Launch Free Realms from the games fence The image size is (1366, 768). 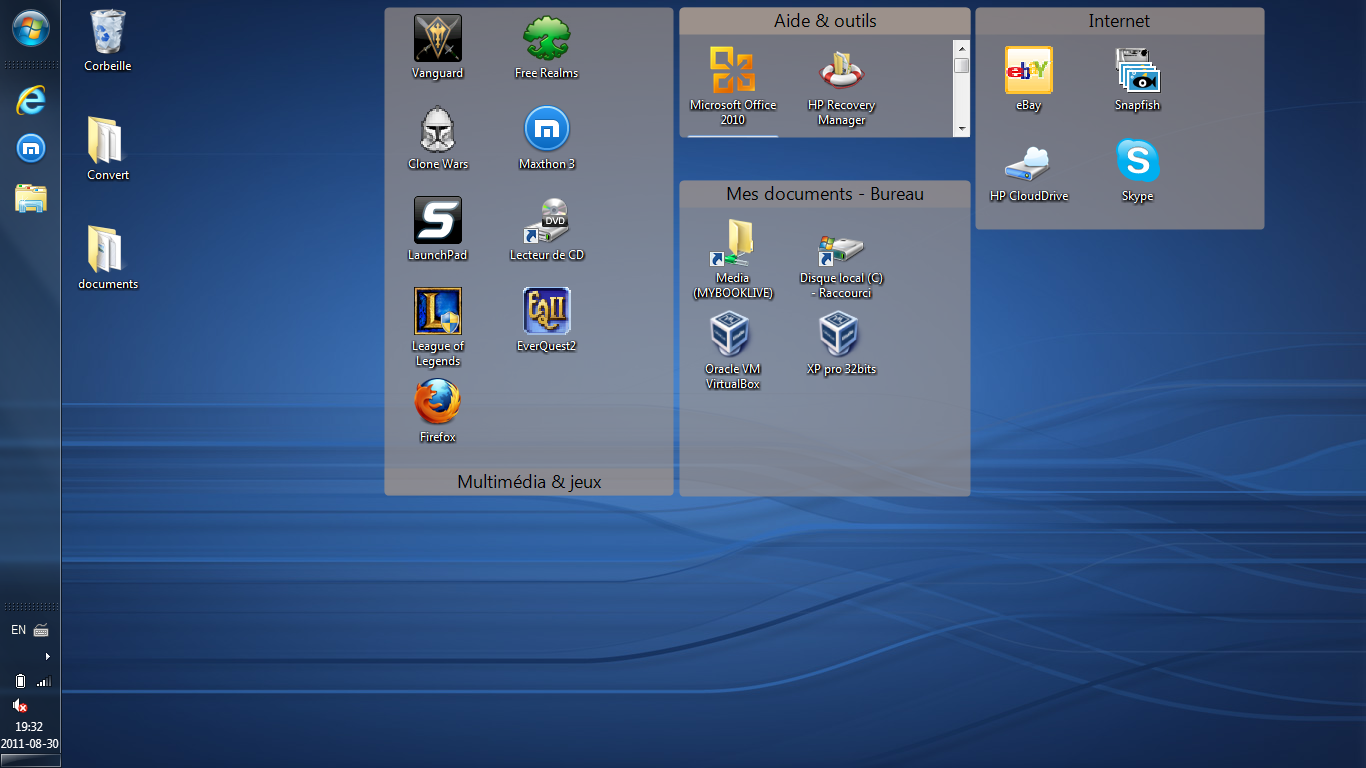click(546, 47)
